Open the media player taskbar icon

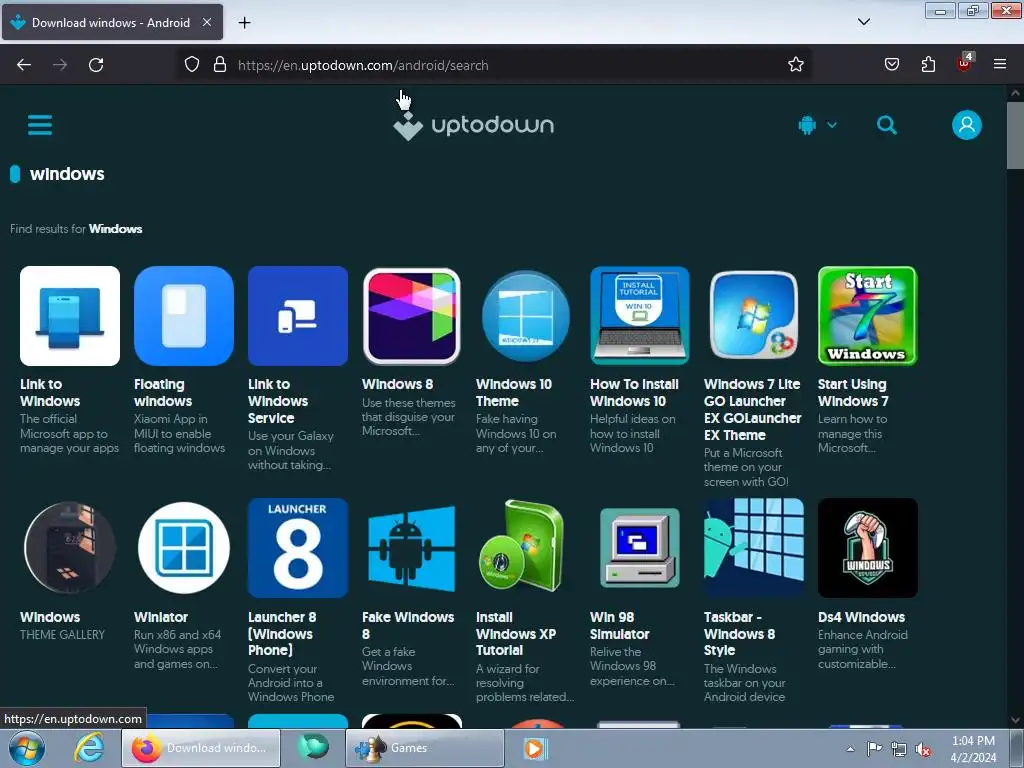point(535,748)
